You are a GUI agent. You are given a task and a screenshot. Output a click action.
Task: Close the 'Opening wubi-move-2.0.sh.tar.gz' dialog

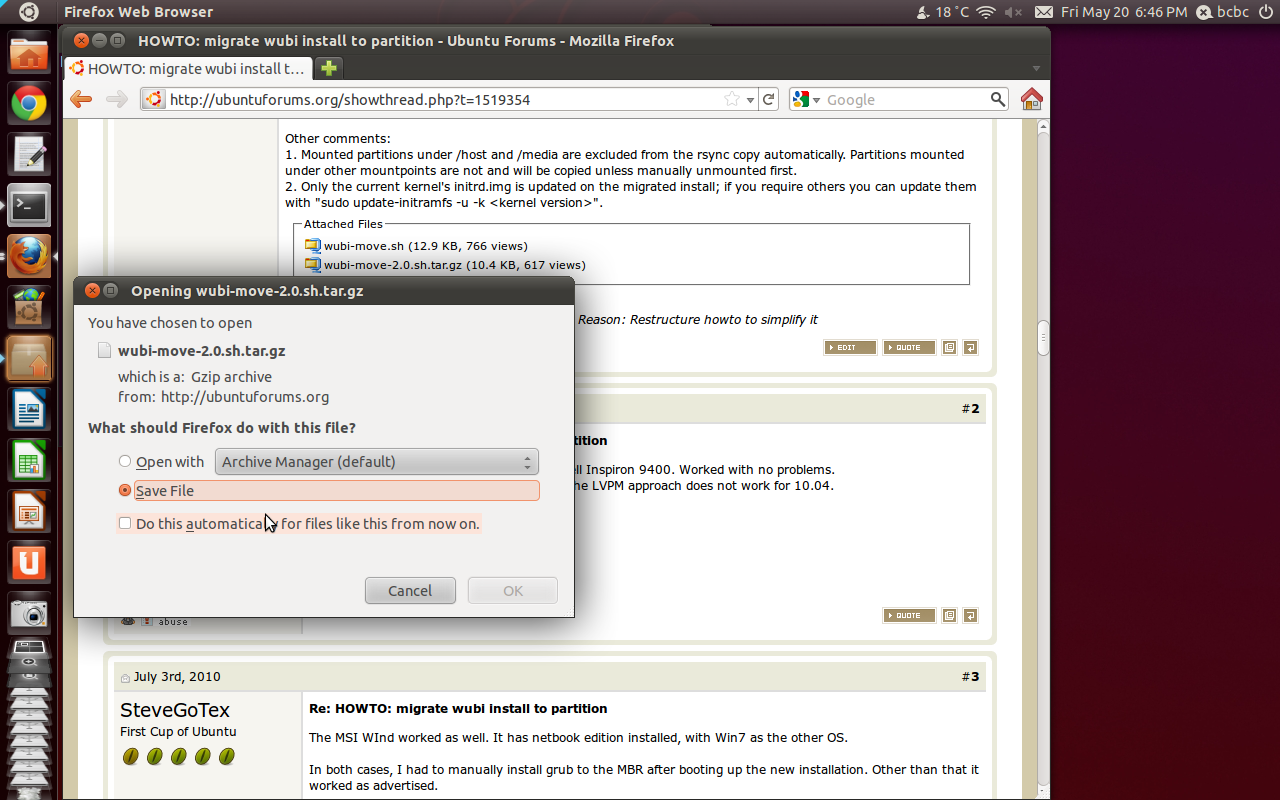[x=93, y=291]
